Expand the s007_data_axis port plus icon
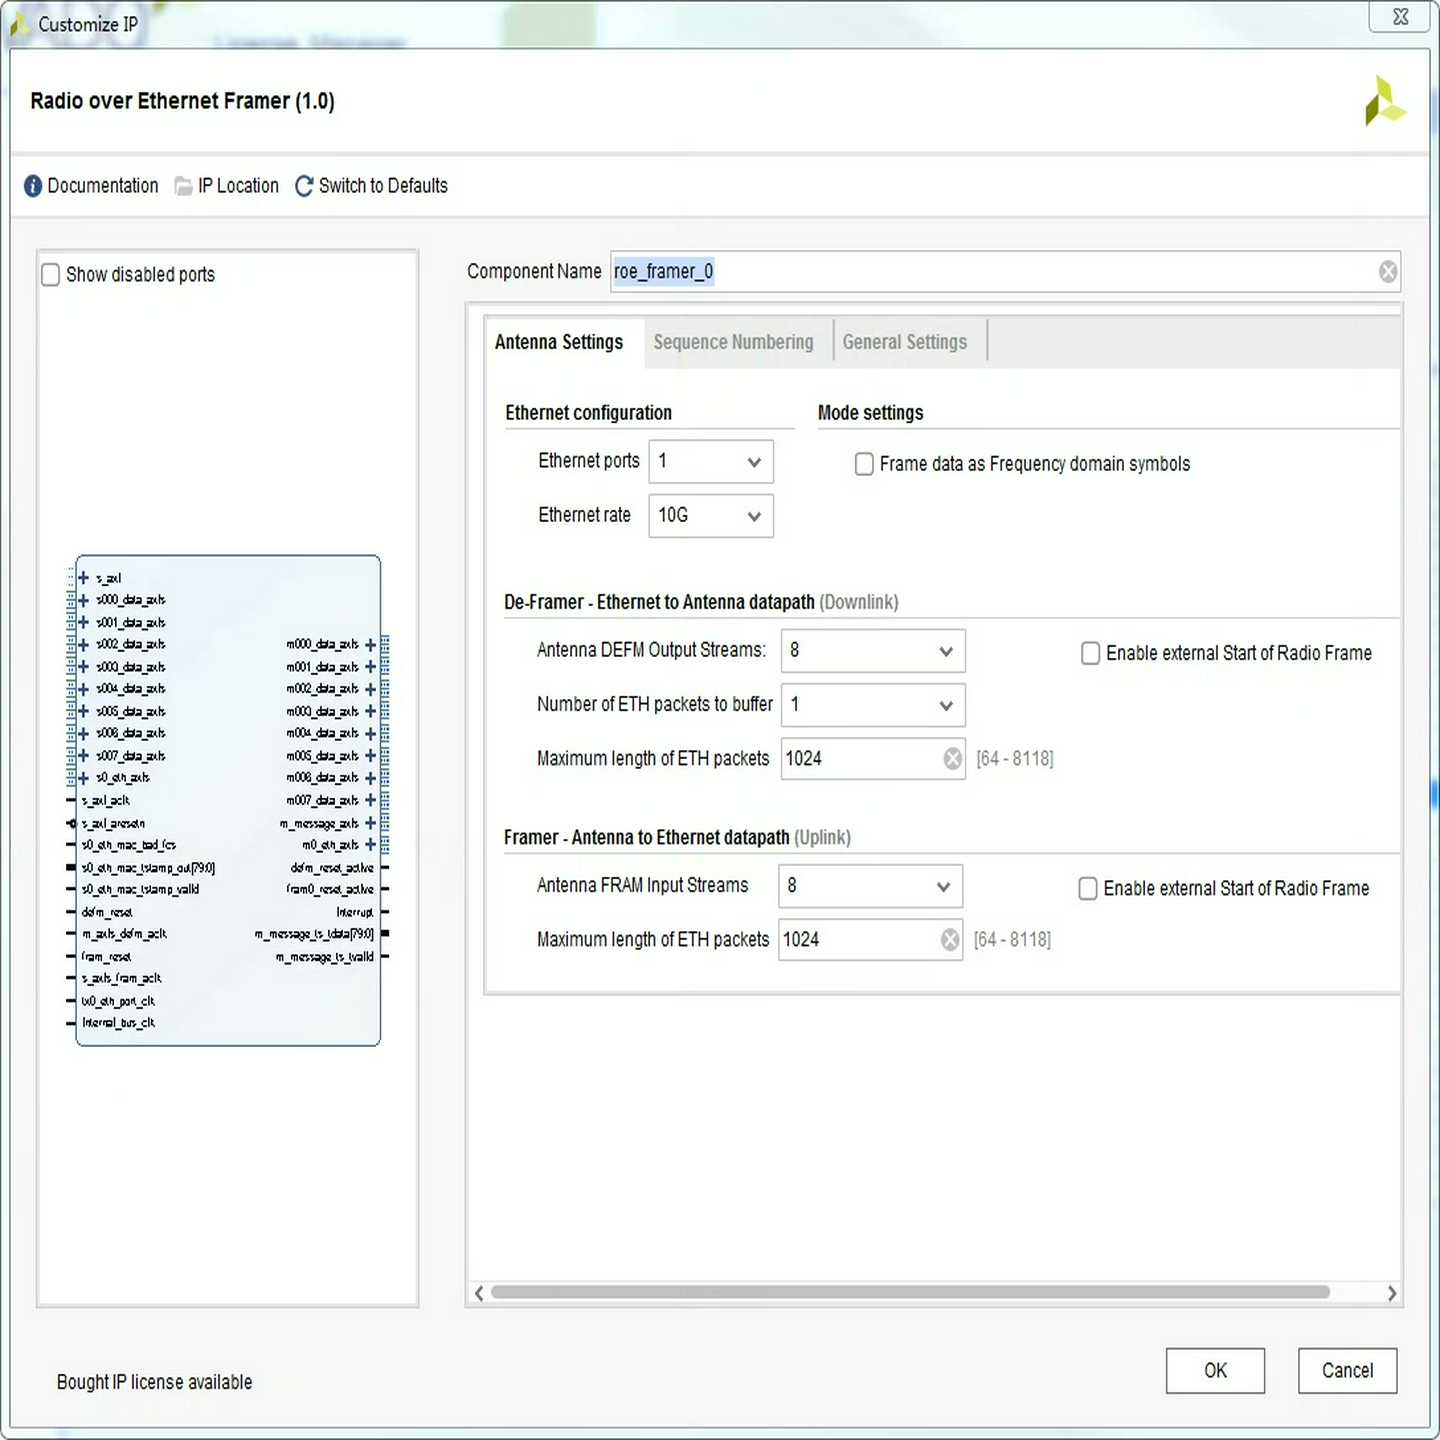 pyautogui.click(x=84, y=756)
